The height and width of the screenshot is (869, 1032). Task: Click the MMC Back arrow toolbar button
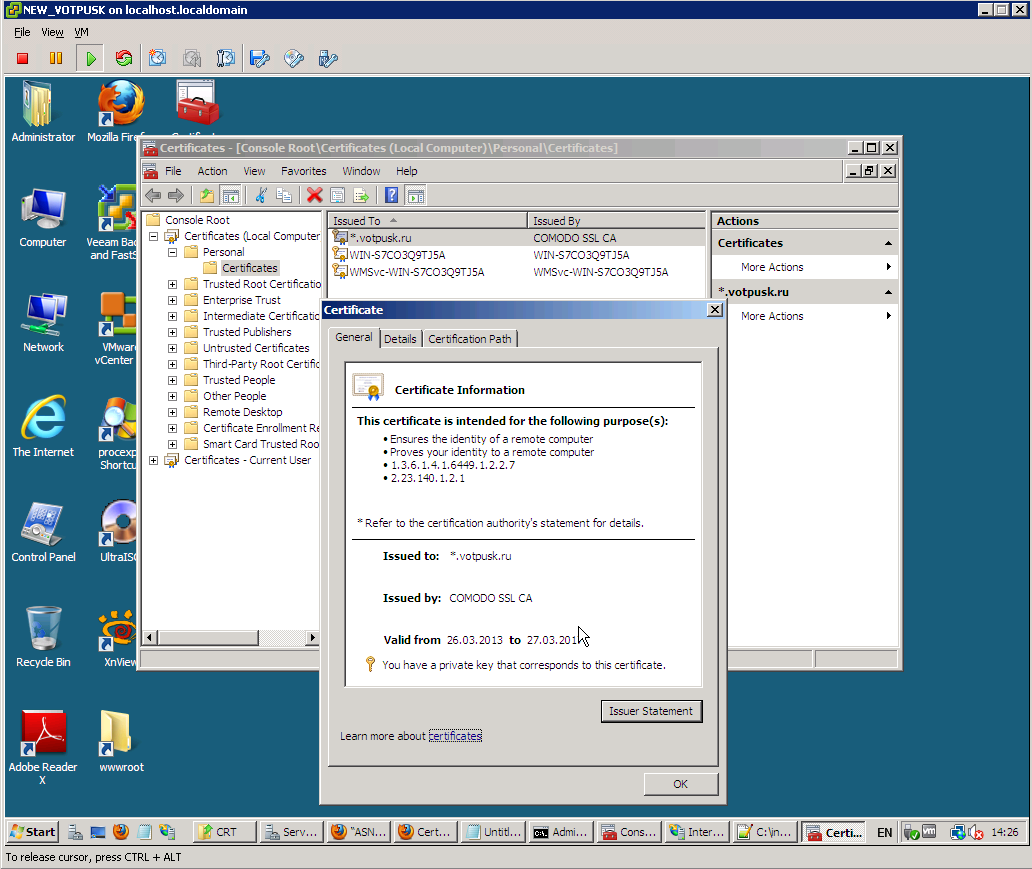[153, 196]
